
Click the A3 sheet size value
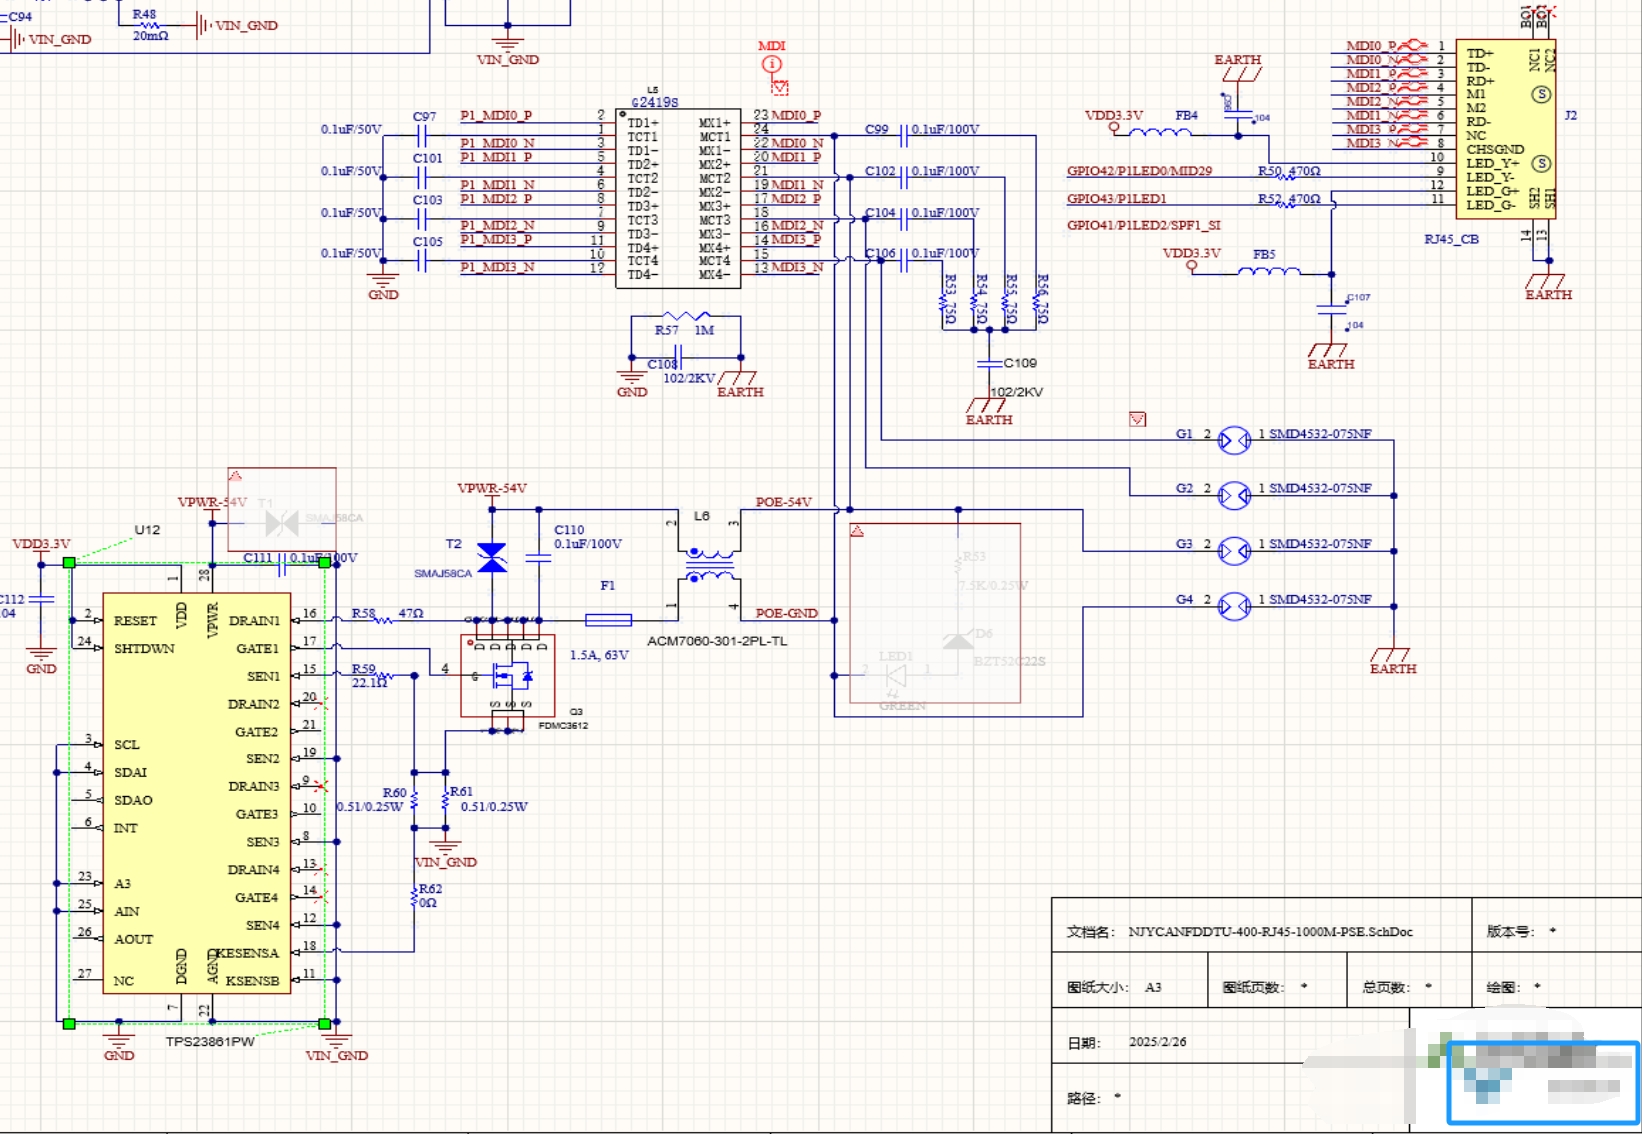click(x=1153, y=987)
